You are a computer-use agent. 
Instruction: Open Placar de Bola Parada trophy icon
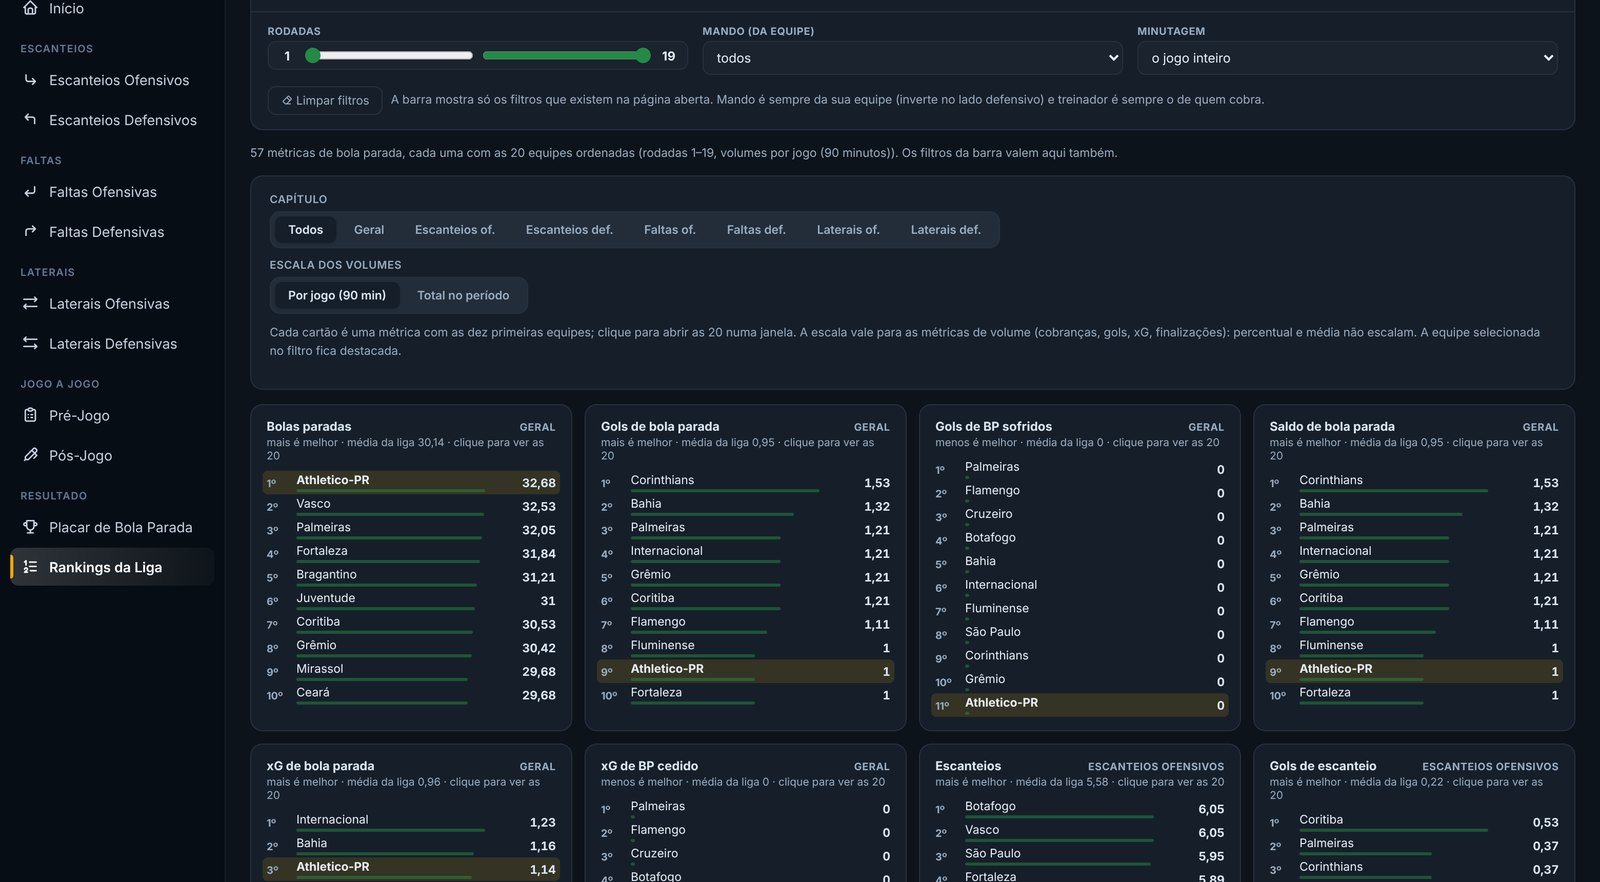30,528
